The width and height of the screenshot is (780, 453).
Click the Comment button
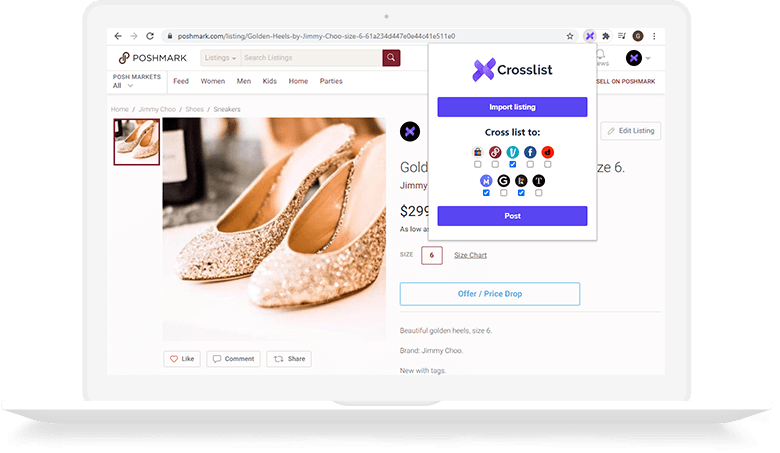coord(233,359)
